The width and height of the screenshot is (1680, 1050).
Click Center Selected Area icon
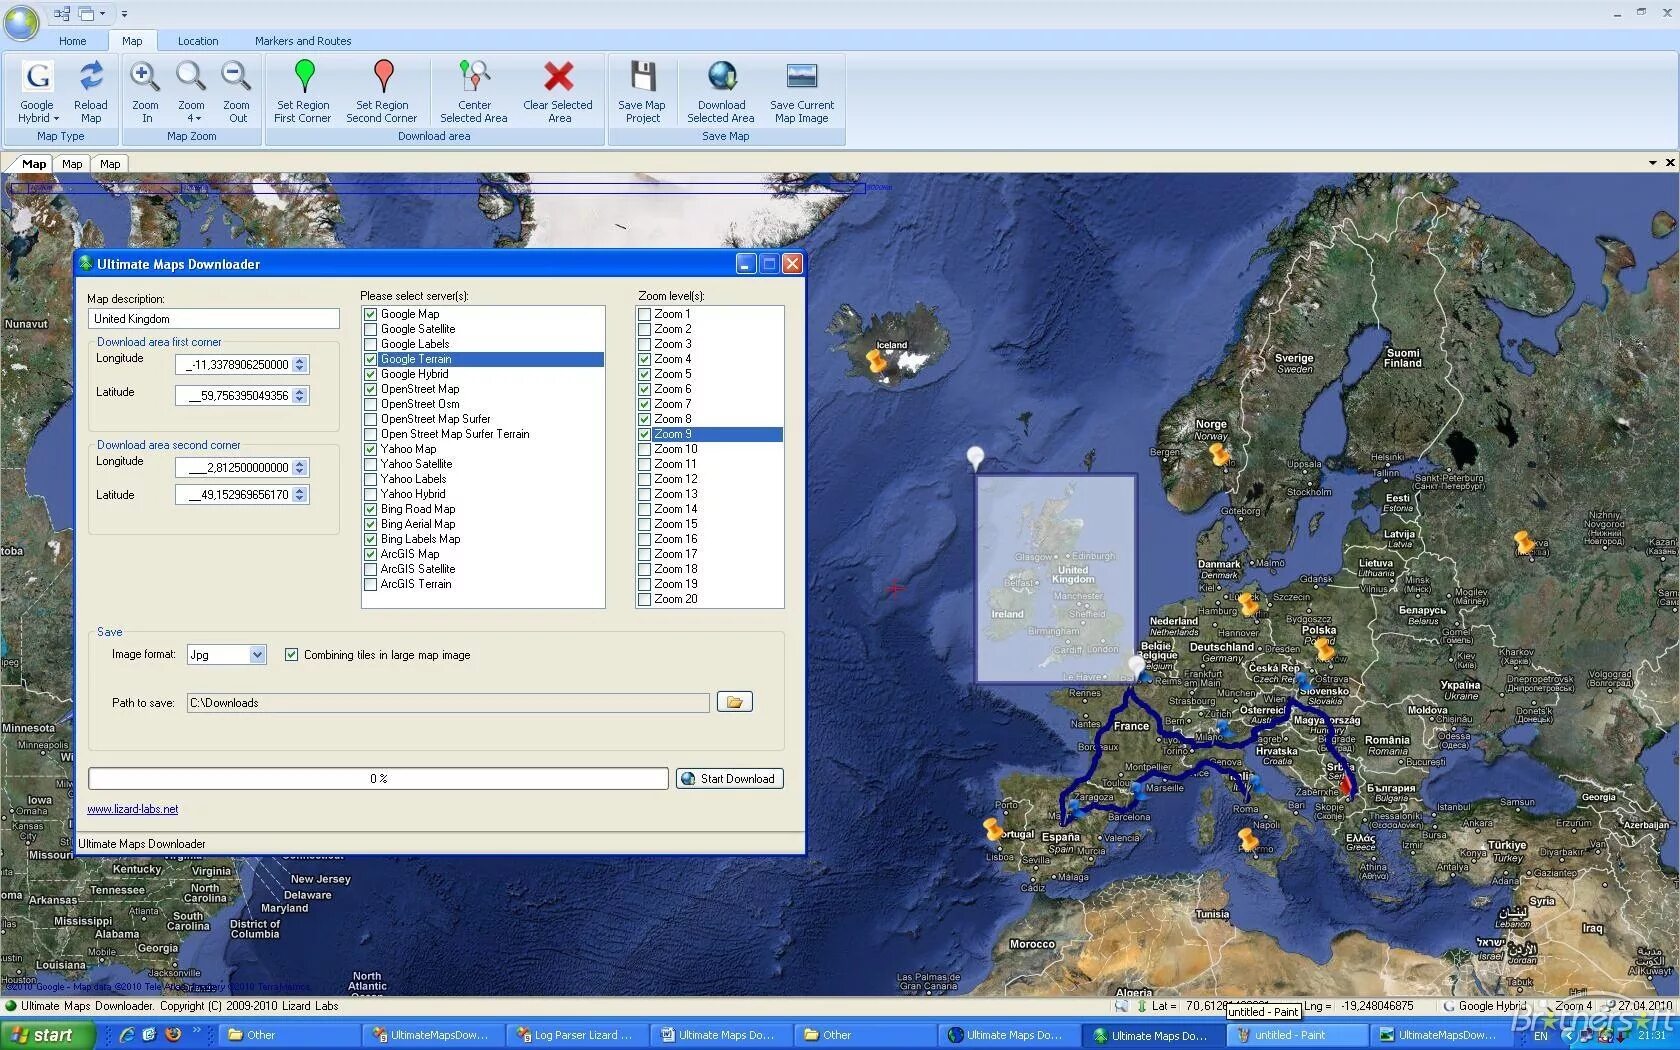coord(474,75)
